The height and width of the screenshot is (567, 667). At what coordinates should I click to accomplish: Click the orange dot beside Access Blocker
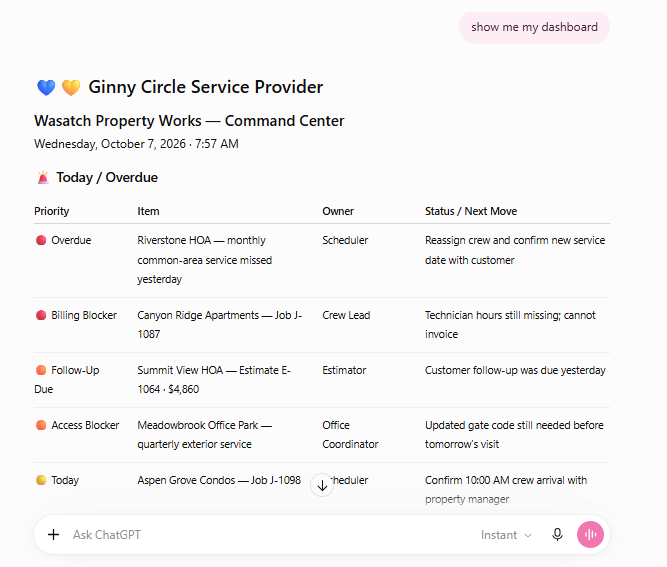coord(41,425)
